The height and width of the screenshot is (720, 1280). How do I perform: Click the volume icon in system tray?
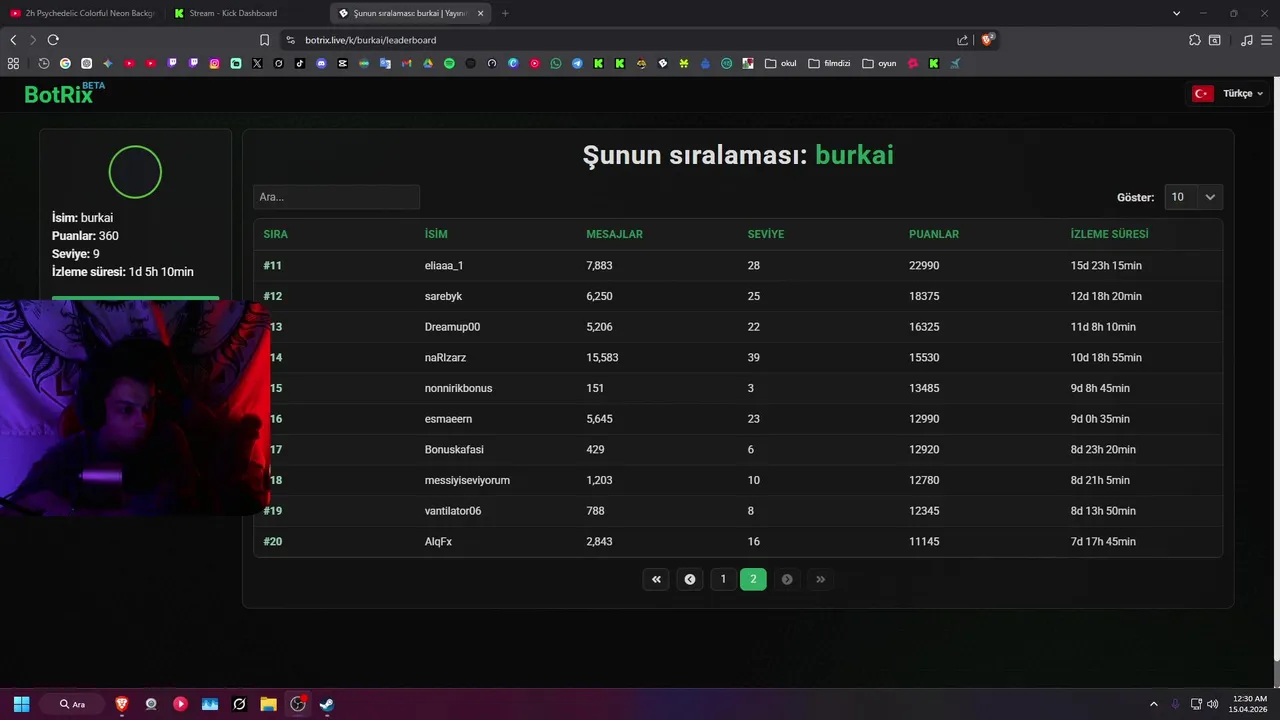(1212, 704)
